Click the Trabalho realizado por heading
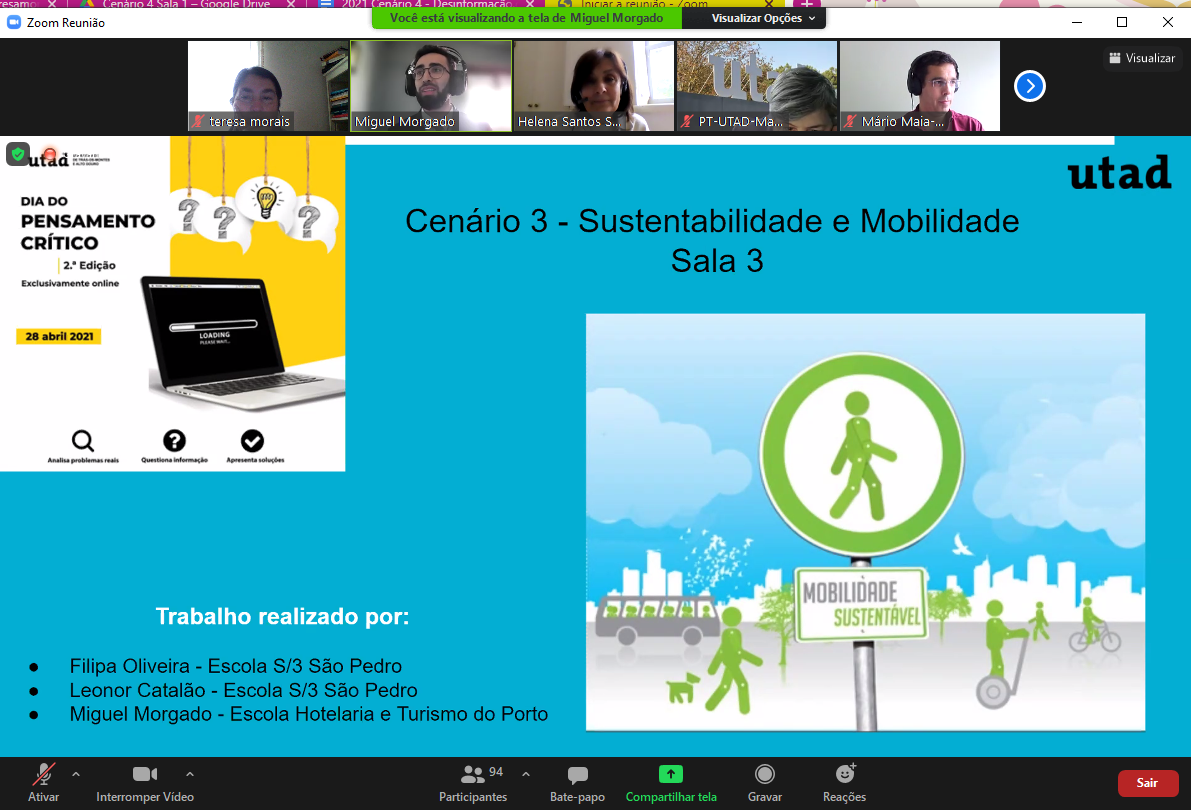Viewport: 1191px width, 810px height. pos(283,616)
